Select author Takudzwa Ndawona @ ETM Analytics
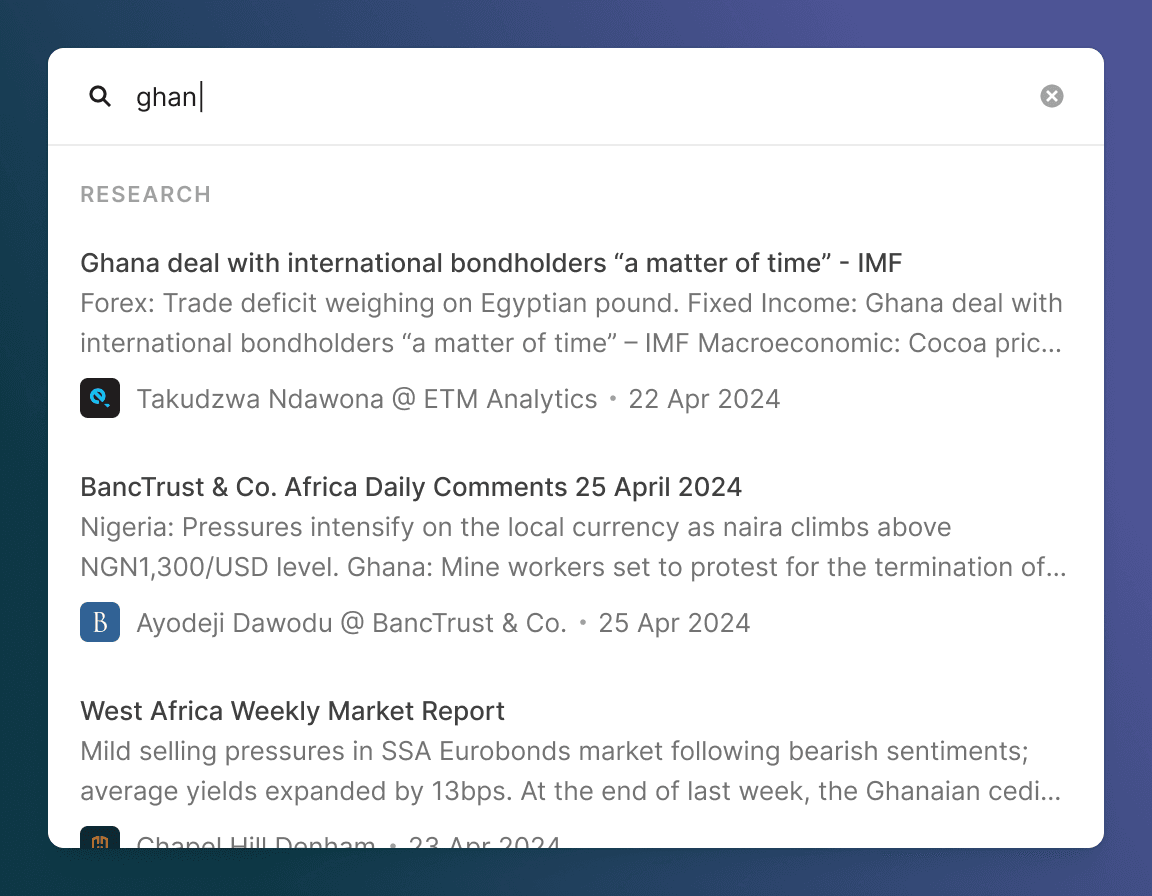The height and width of the screenshot is (896, 1152). [x=367, y=399]
